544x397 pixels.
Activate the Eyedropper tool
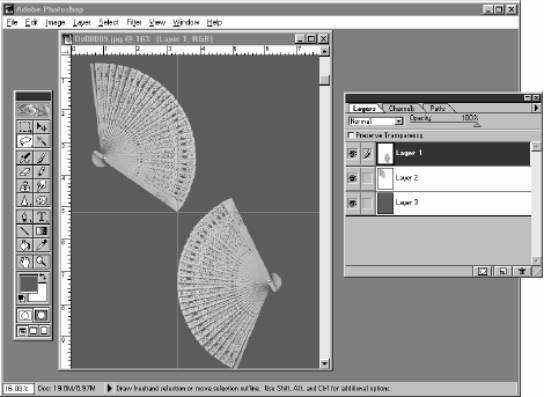(42, 245)
